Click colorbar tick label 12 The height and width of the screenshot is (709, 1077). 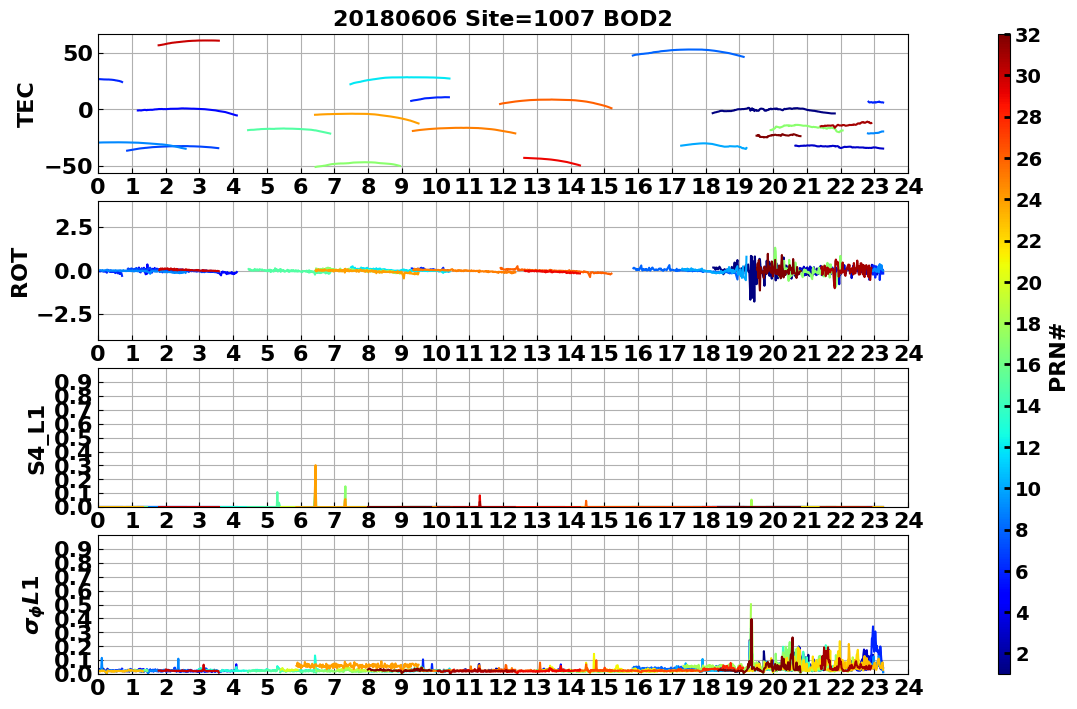click(1028, 447)
